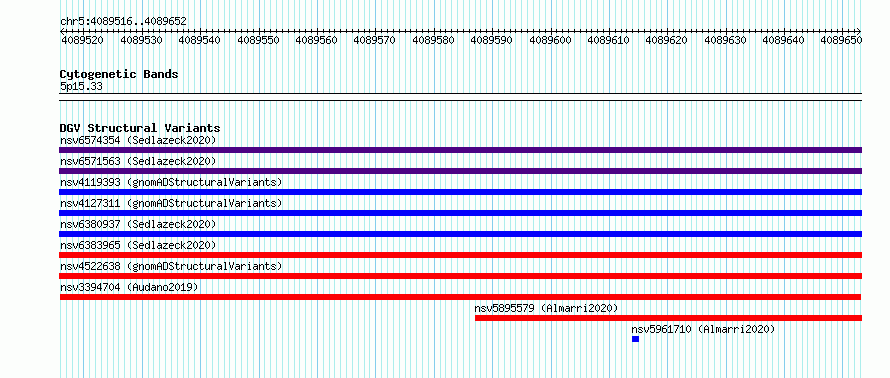890x378 pixels.
Task: Click the nsv6380937 (Sedlazeck2020) label
Action: click(138, 224)
